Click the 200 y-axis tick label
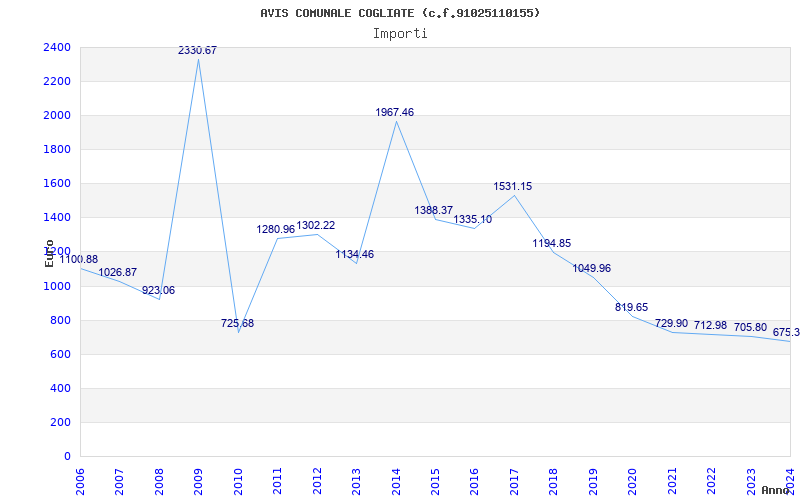Image resolution: width=800 pixels, height=500 pixels. (x=61, y=422)
